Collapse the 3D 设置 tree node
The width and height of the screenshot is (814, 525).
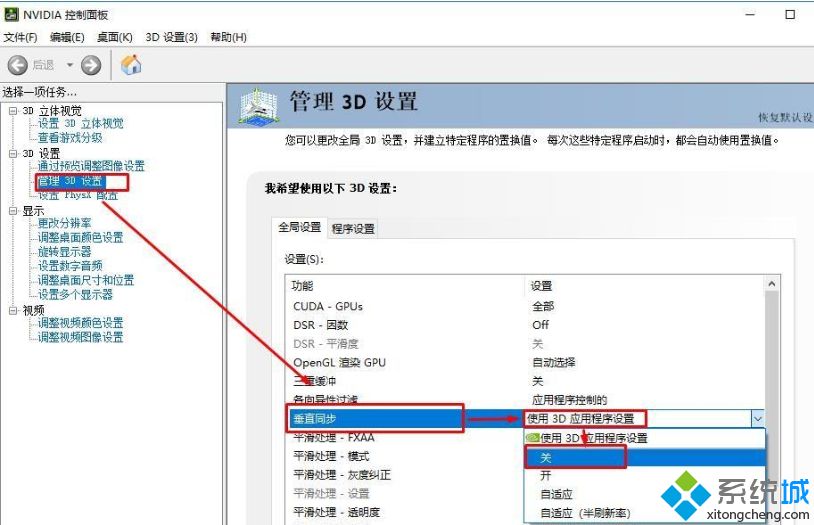[13, 154]
